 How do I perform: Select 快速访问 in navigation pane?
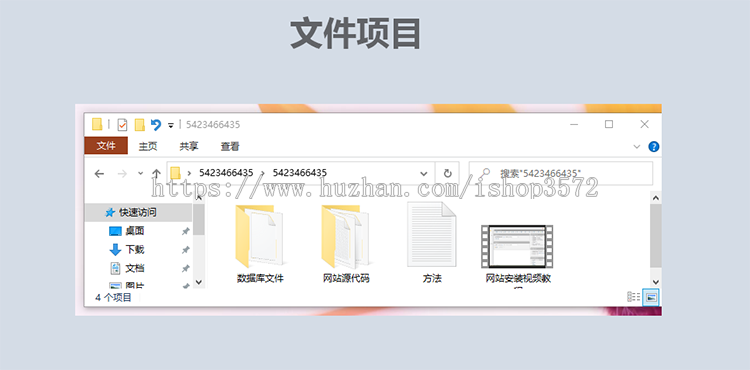coord(139,212)
